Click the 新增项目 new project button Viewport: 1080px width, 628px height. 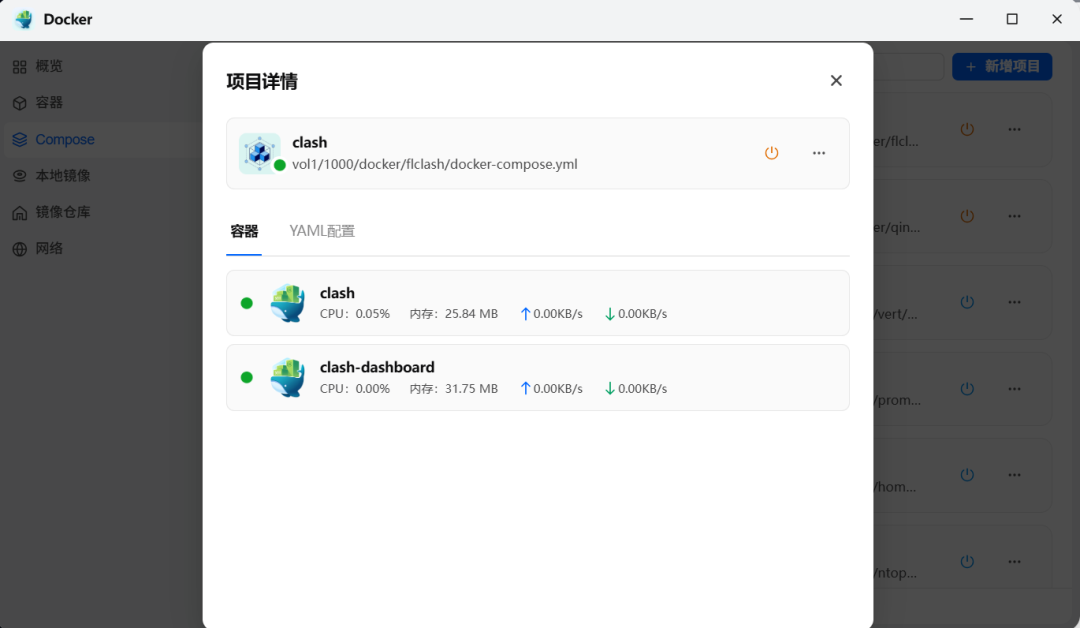1001,66
